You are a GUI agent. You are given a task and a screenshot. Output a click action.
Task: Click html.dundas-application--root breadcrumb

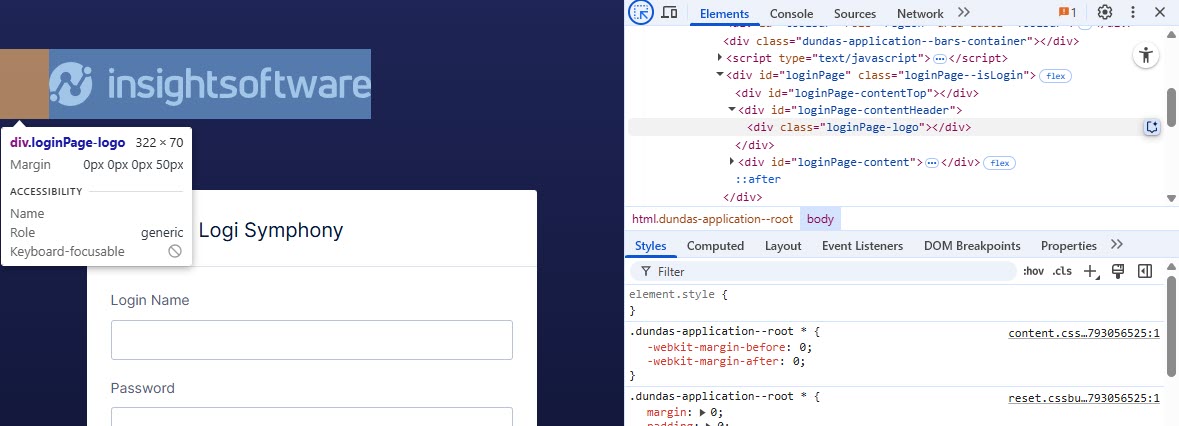pyautogui.click(x=712, y=219)
